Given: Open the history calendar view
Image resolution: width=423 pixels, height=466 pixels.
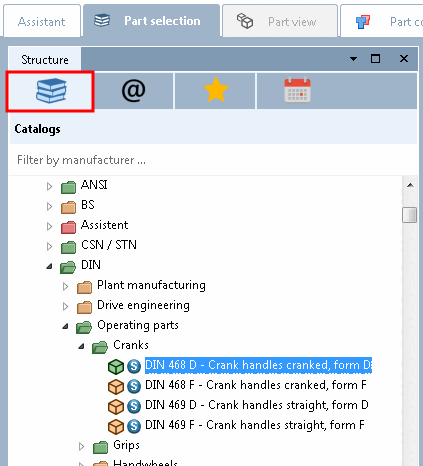Looking at the screenshot, I should (297, 90).
